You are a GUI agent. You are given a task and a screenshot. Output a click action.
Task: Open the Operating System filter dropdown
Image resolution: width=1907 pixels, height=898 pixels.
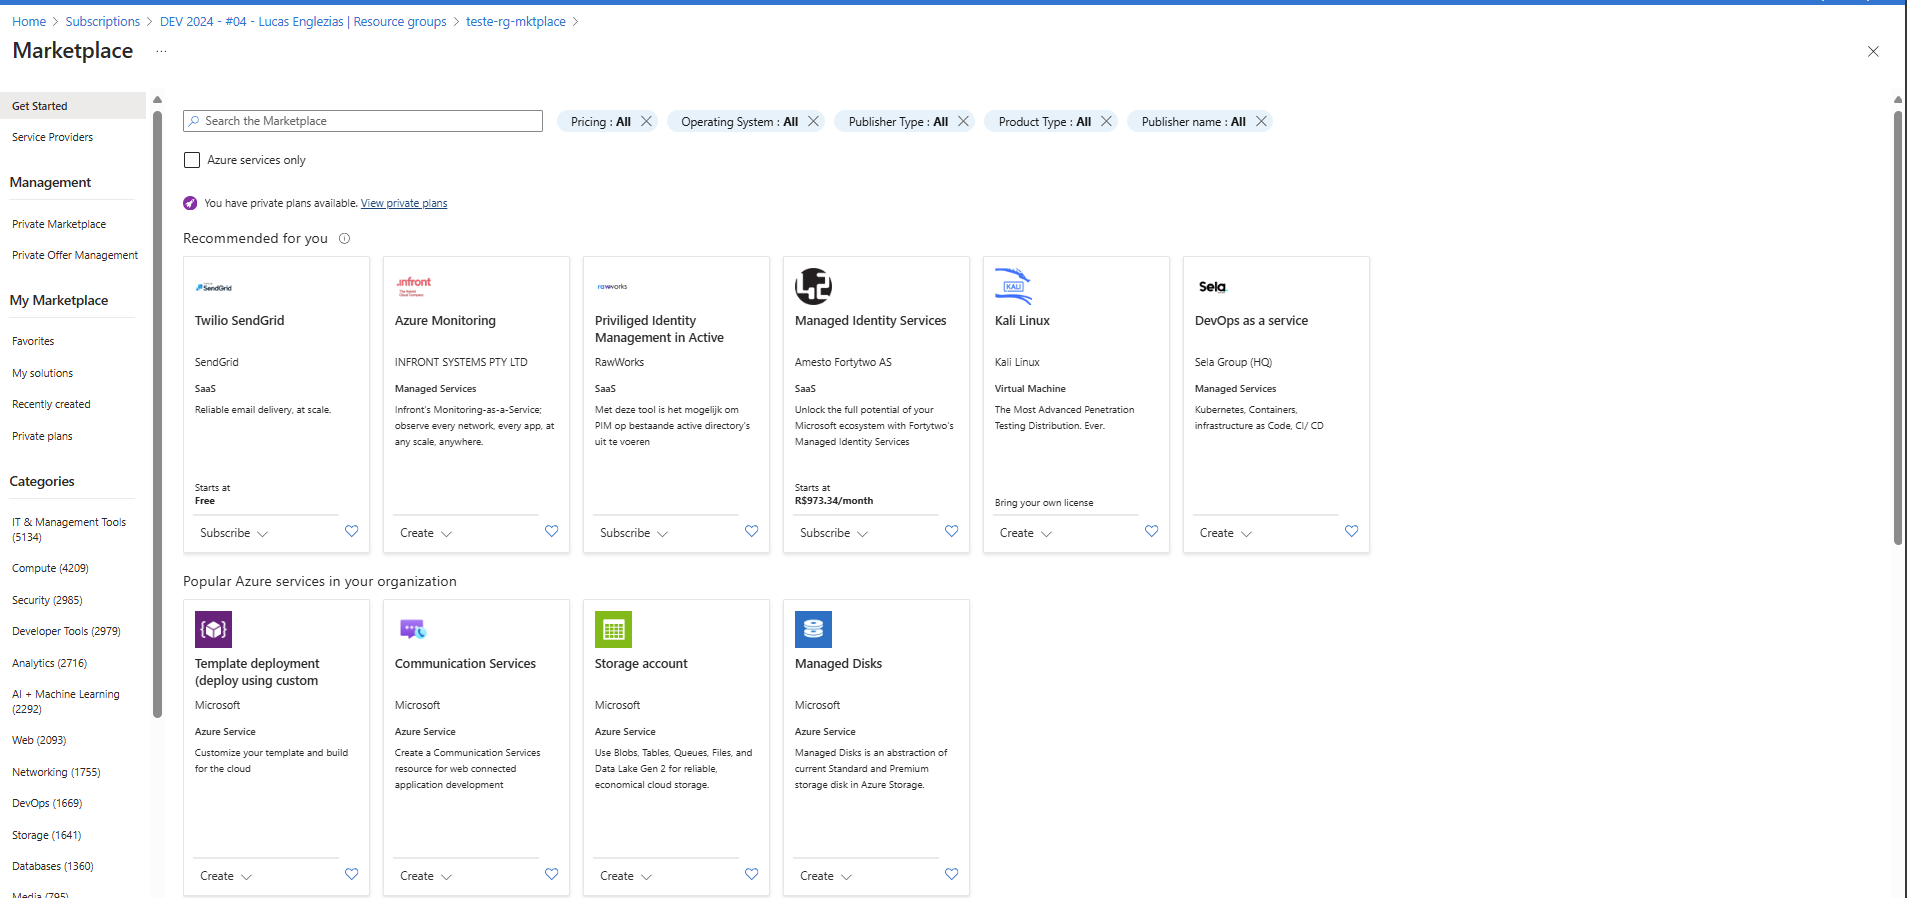click(x=739, y=122)
